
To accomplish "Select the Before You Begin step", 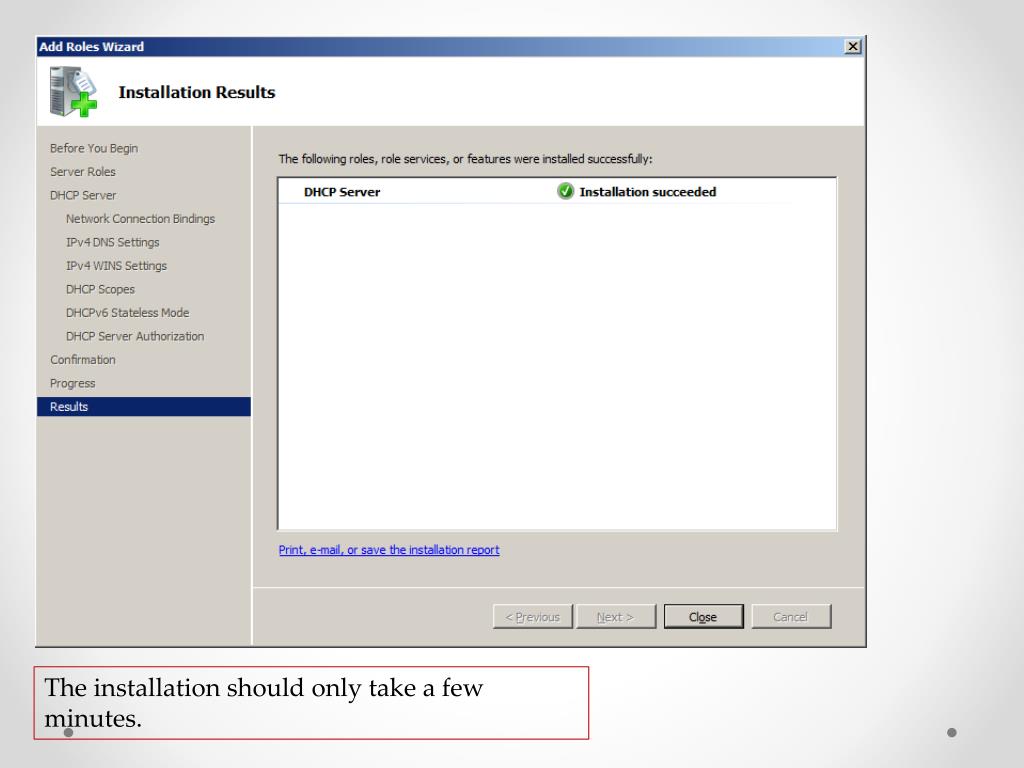I will [x=94, y=148].
